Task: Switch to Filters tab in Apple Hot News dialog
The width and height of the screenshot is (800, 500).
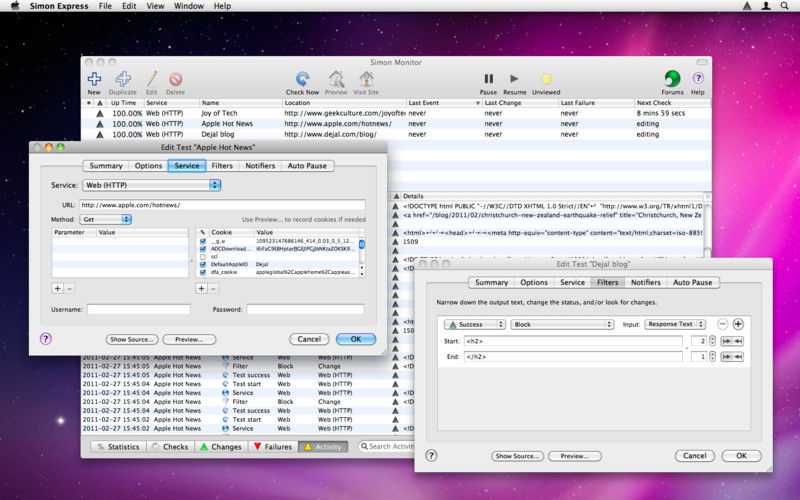Action: tap(222, 166)
